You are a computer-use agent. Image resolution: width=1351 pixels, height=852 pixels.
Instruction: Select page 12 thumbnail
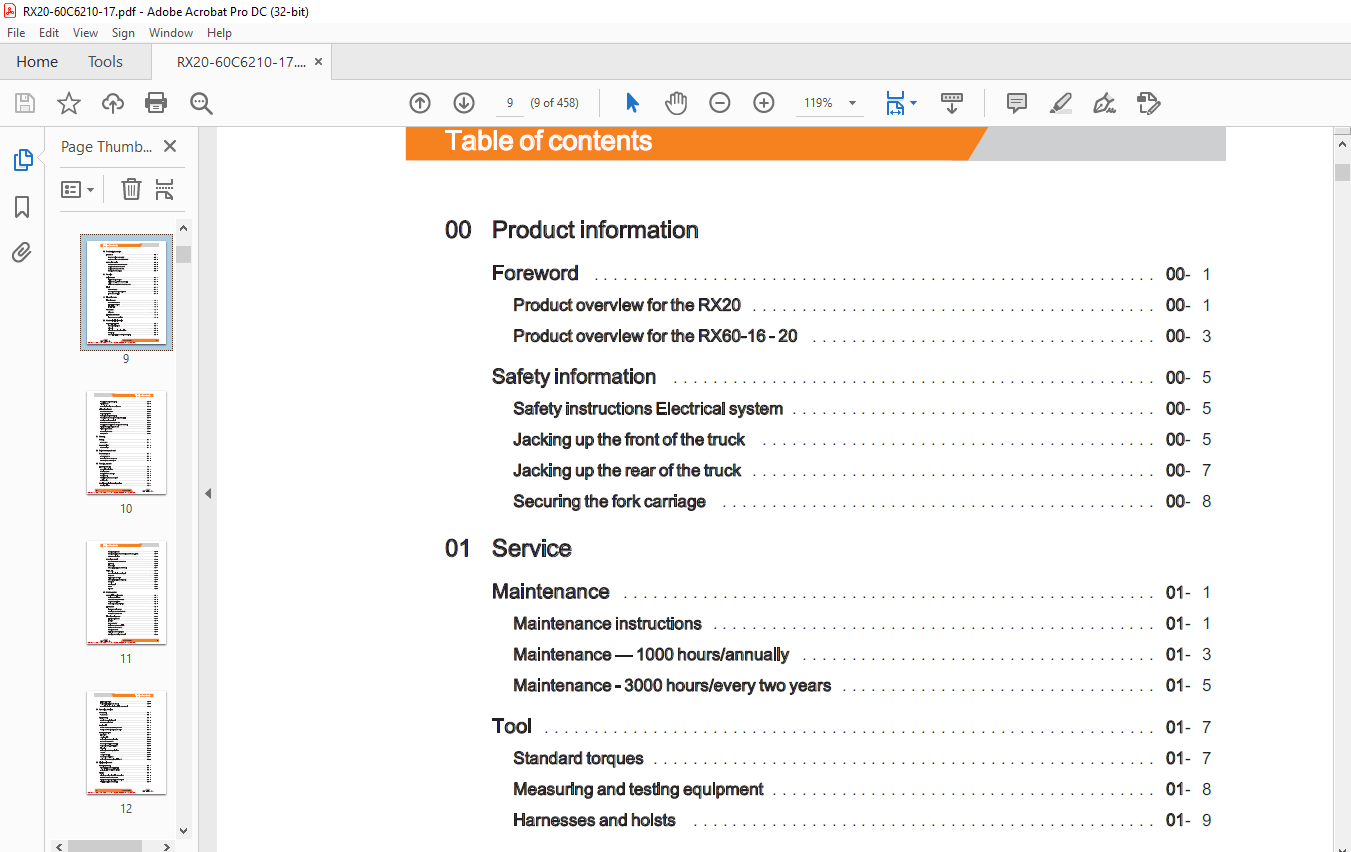(x=126, y=743)
